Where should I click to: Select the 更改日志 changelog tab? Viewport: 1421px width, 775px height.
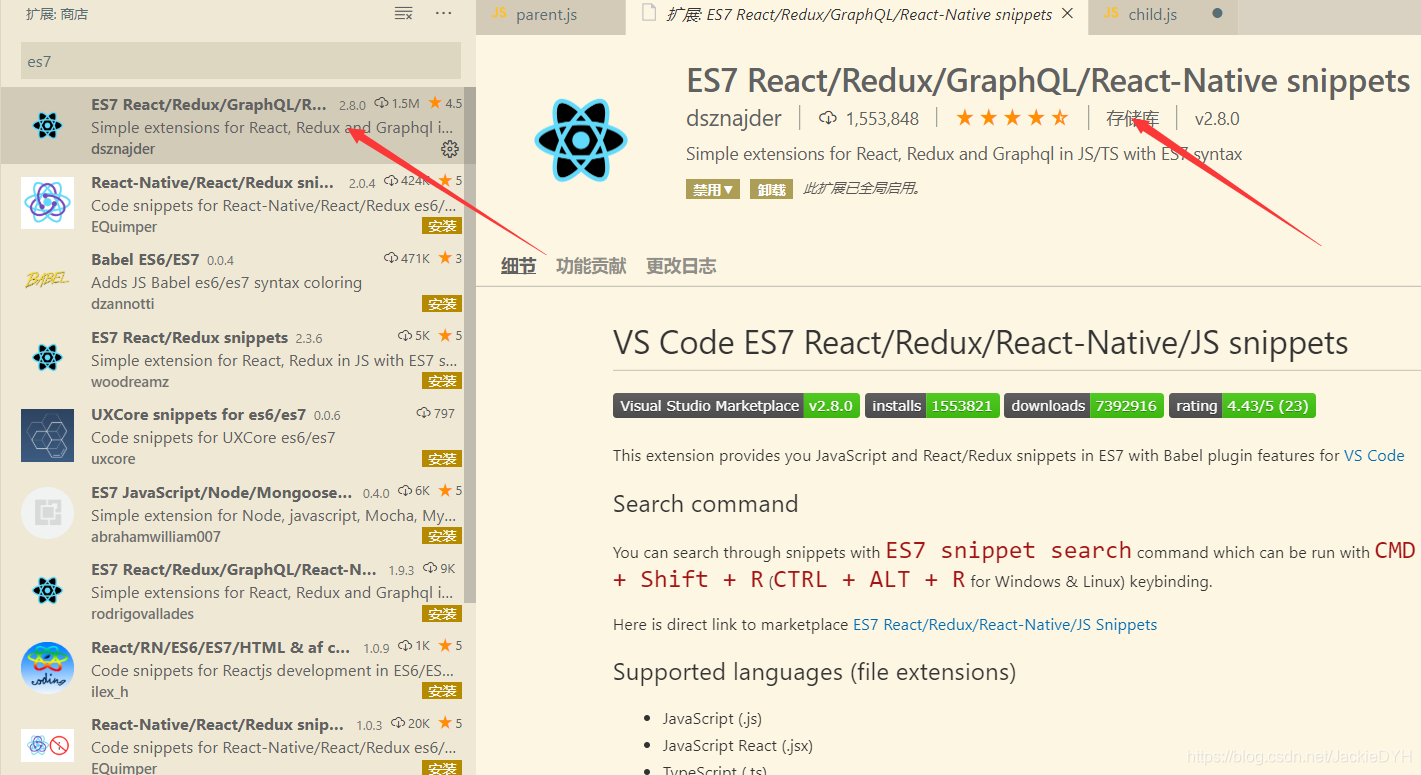pos(681,266)
